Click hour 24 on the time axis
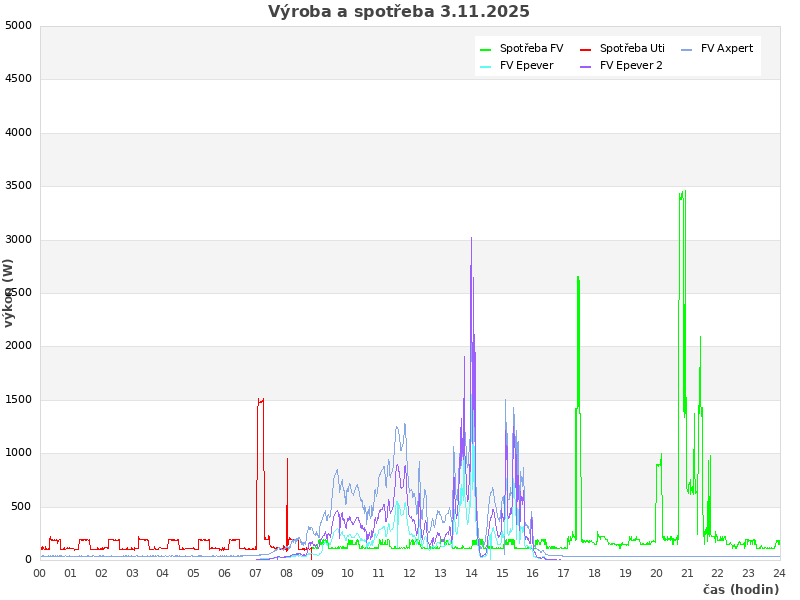 [x=779, y=573]
